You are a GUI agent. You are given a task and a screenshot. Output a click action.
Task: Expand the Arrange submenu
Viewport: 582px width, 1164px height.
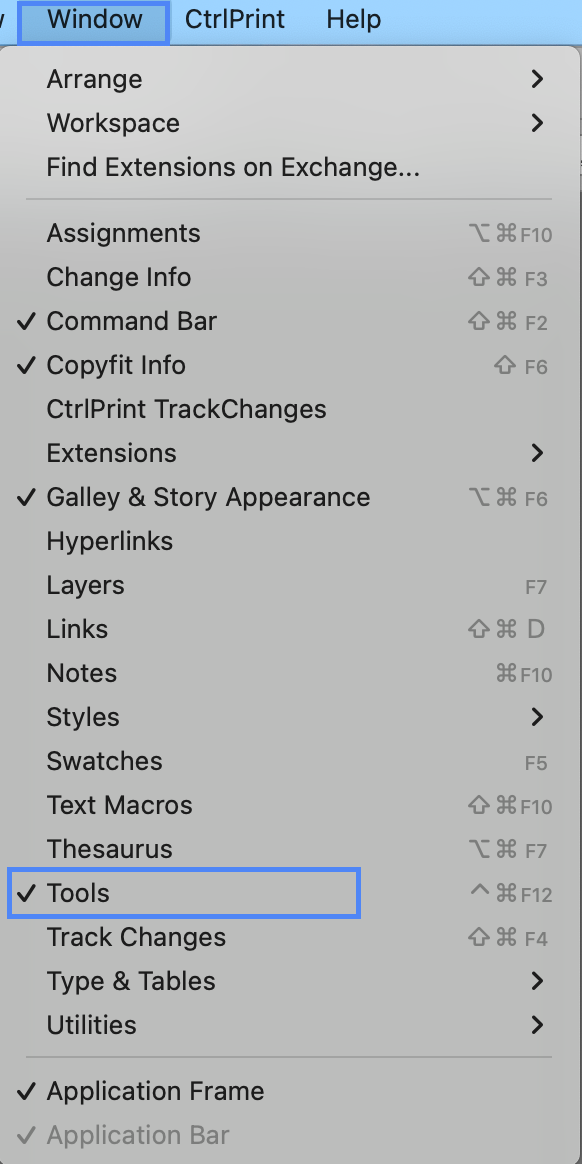pos(290,79)
